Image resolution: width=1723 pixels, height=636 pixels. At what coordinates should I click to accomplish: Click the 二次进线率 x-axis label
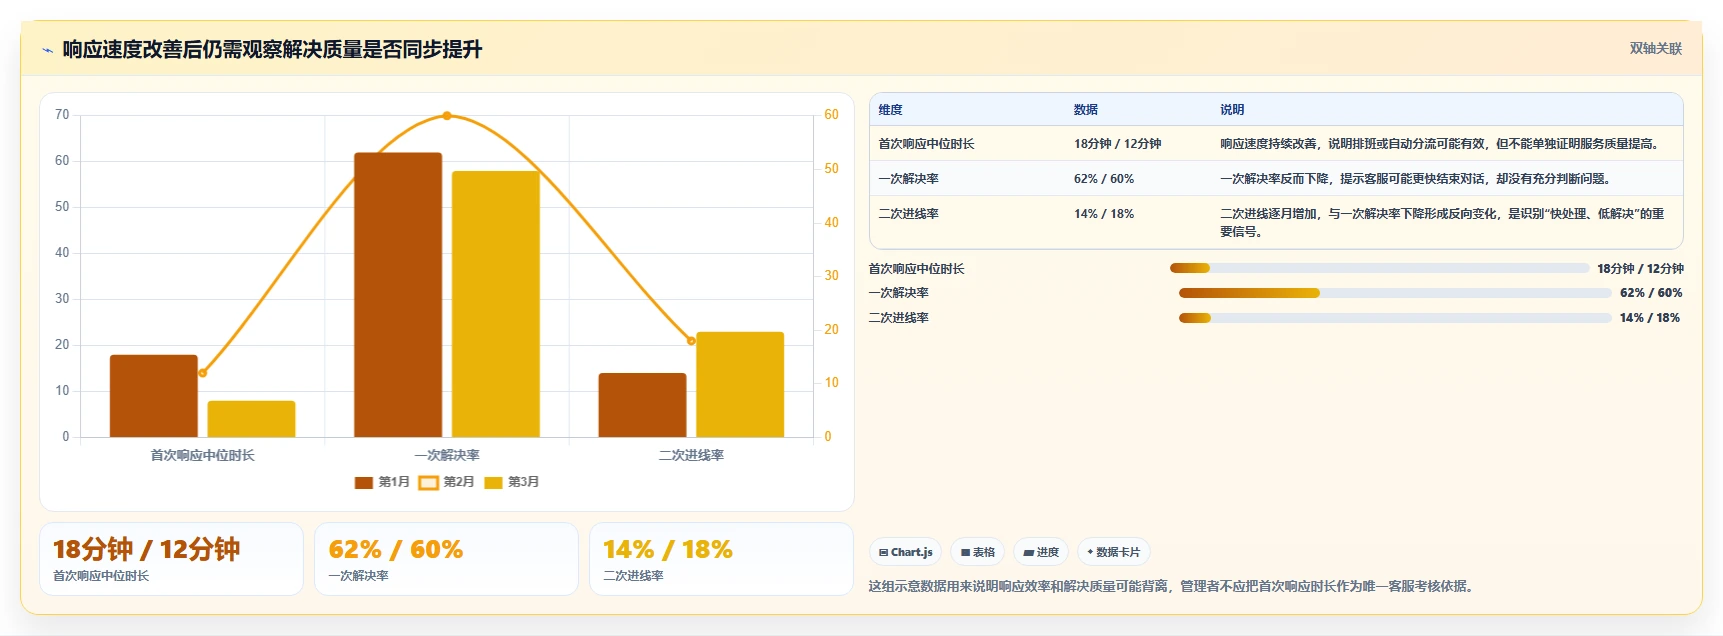click(691, 455)
